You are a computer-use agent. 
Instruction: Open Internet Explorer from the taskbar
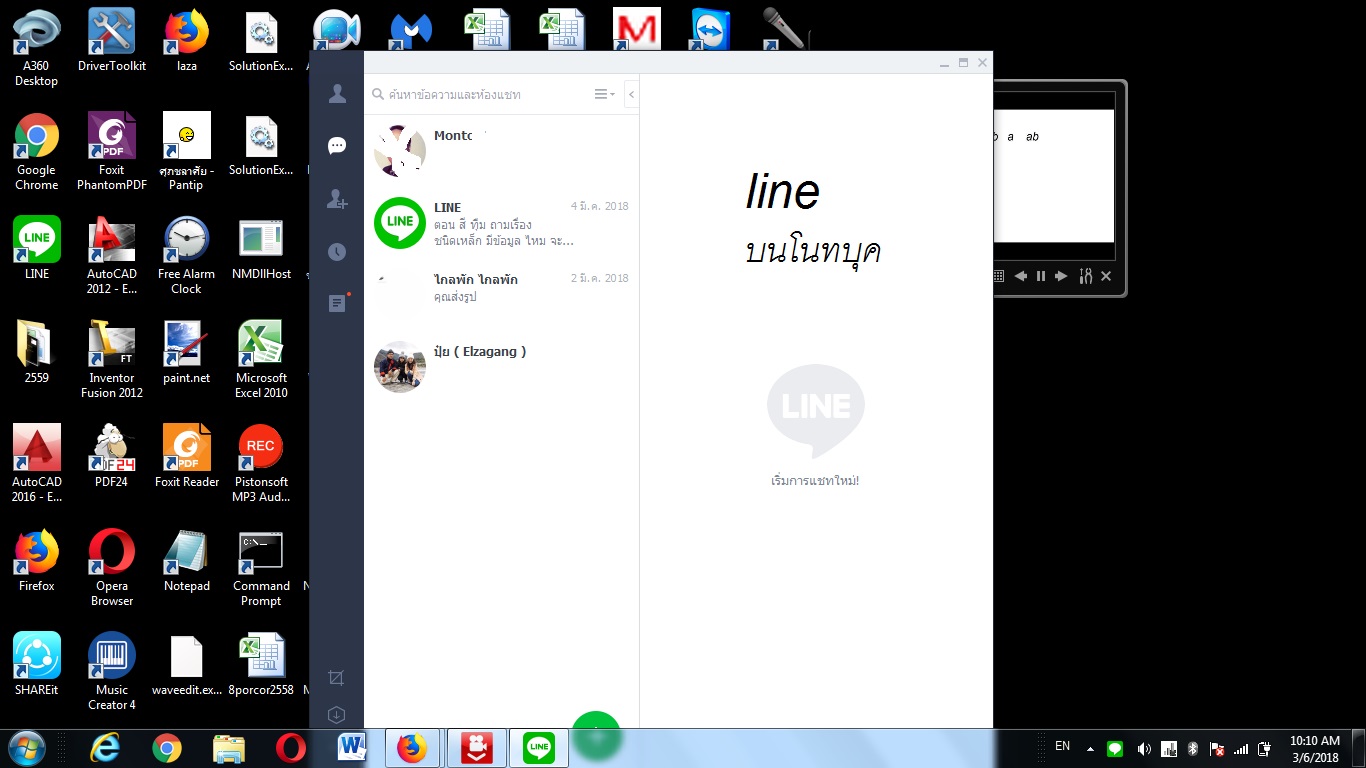[105, 748]
